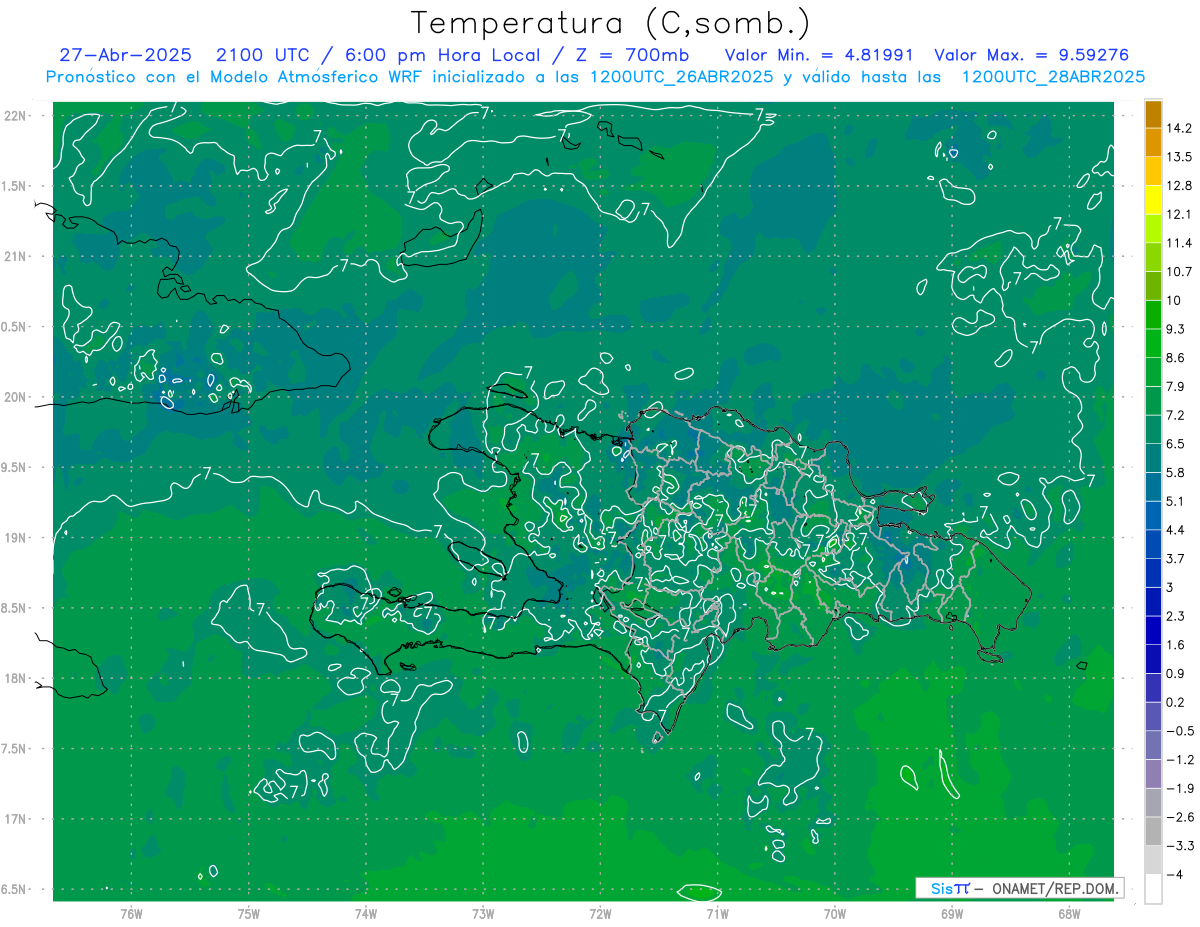Click the "22N" latitude axis label
Viewport: 1200px width, 927px height.
[15, 116]
